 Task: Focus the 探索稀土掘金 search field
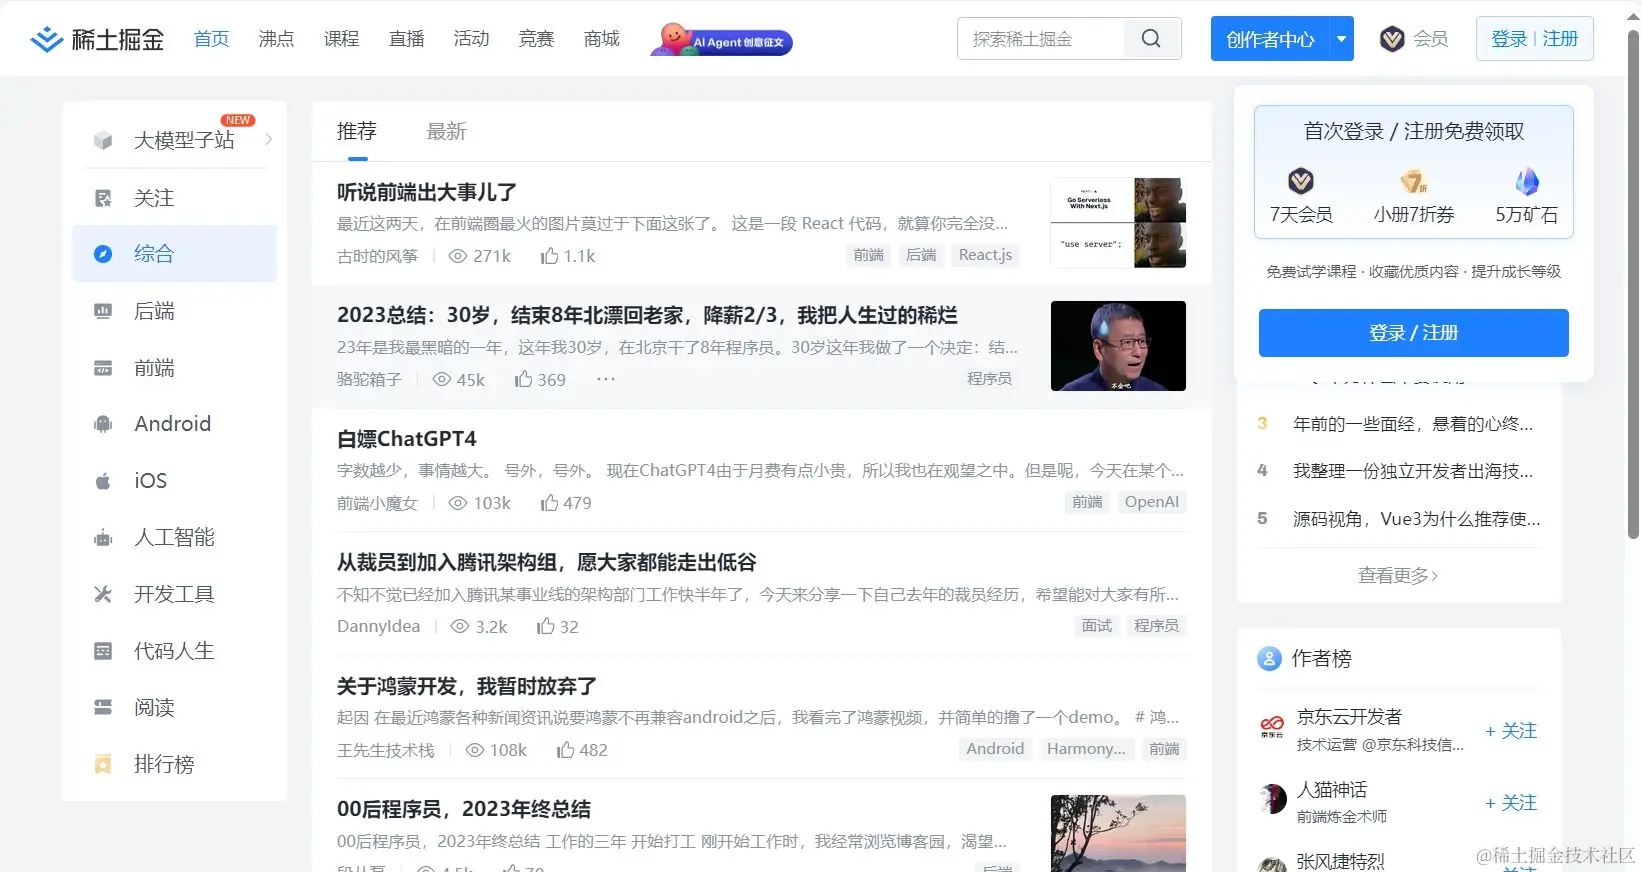(1041, 39)
